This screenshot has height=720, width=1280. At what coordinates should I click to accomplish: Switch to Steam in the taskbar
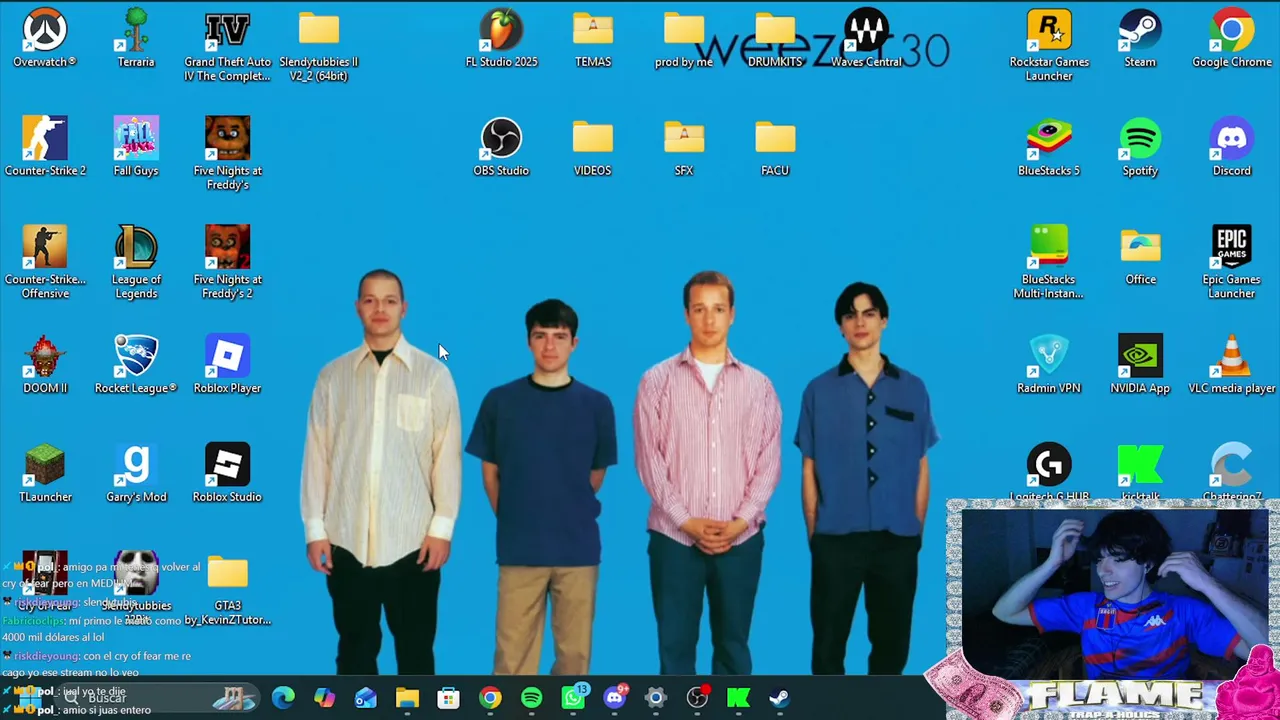(x=780, y=698)
